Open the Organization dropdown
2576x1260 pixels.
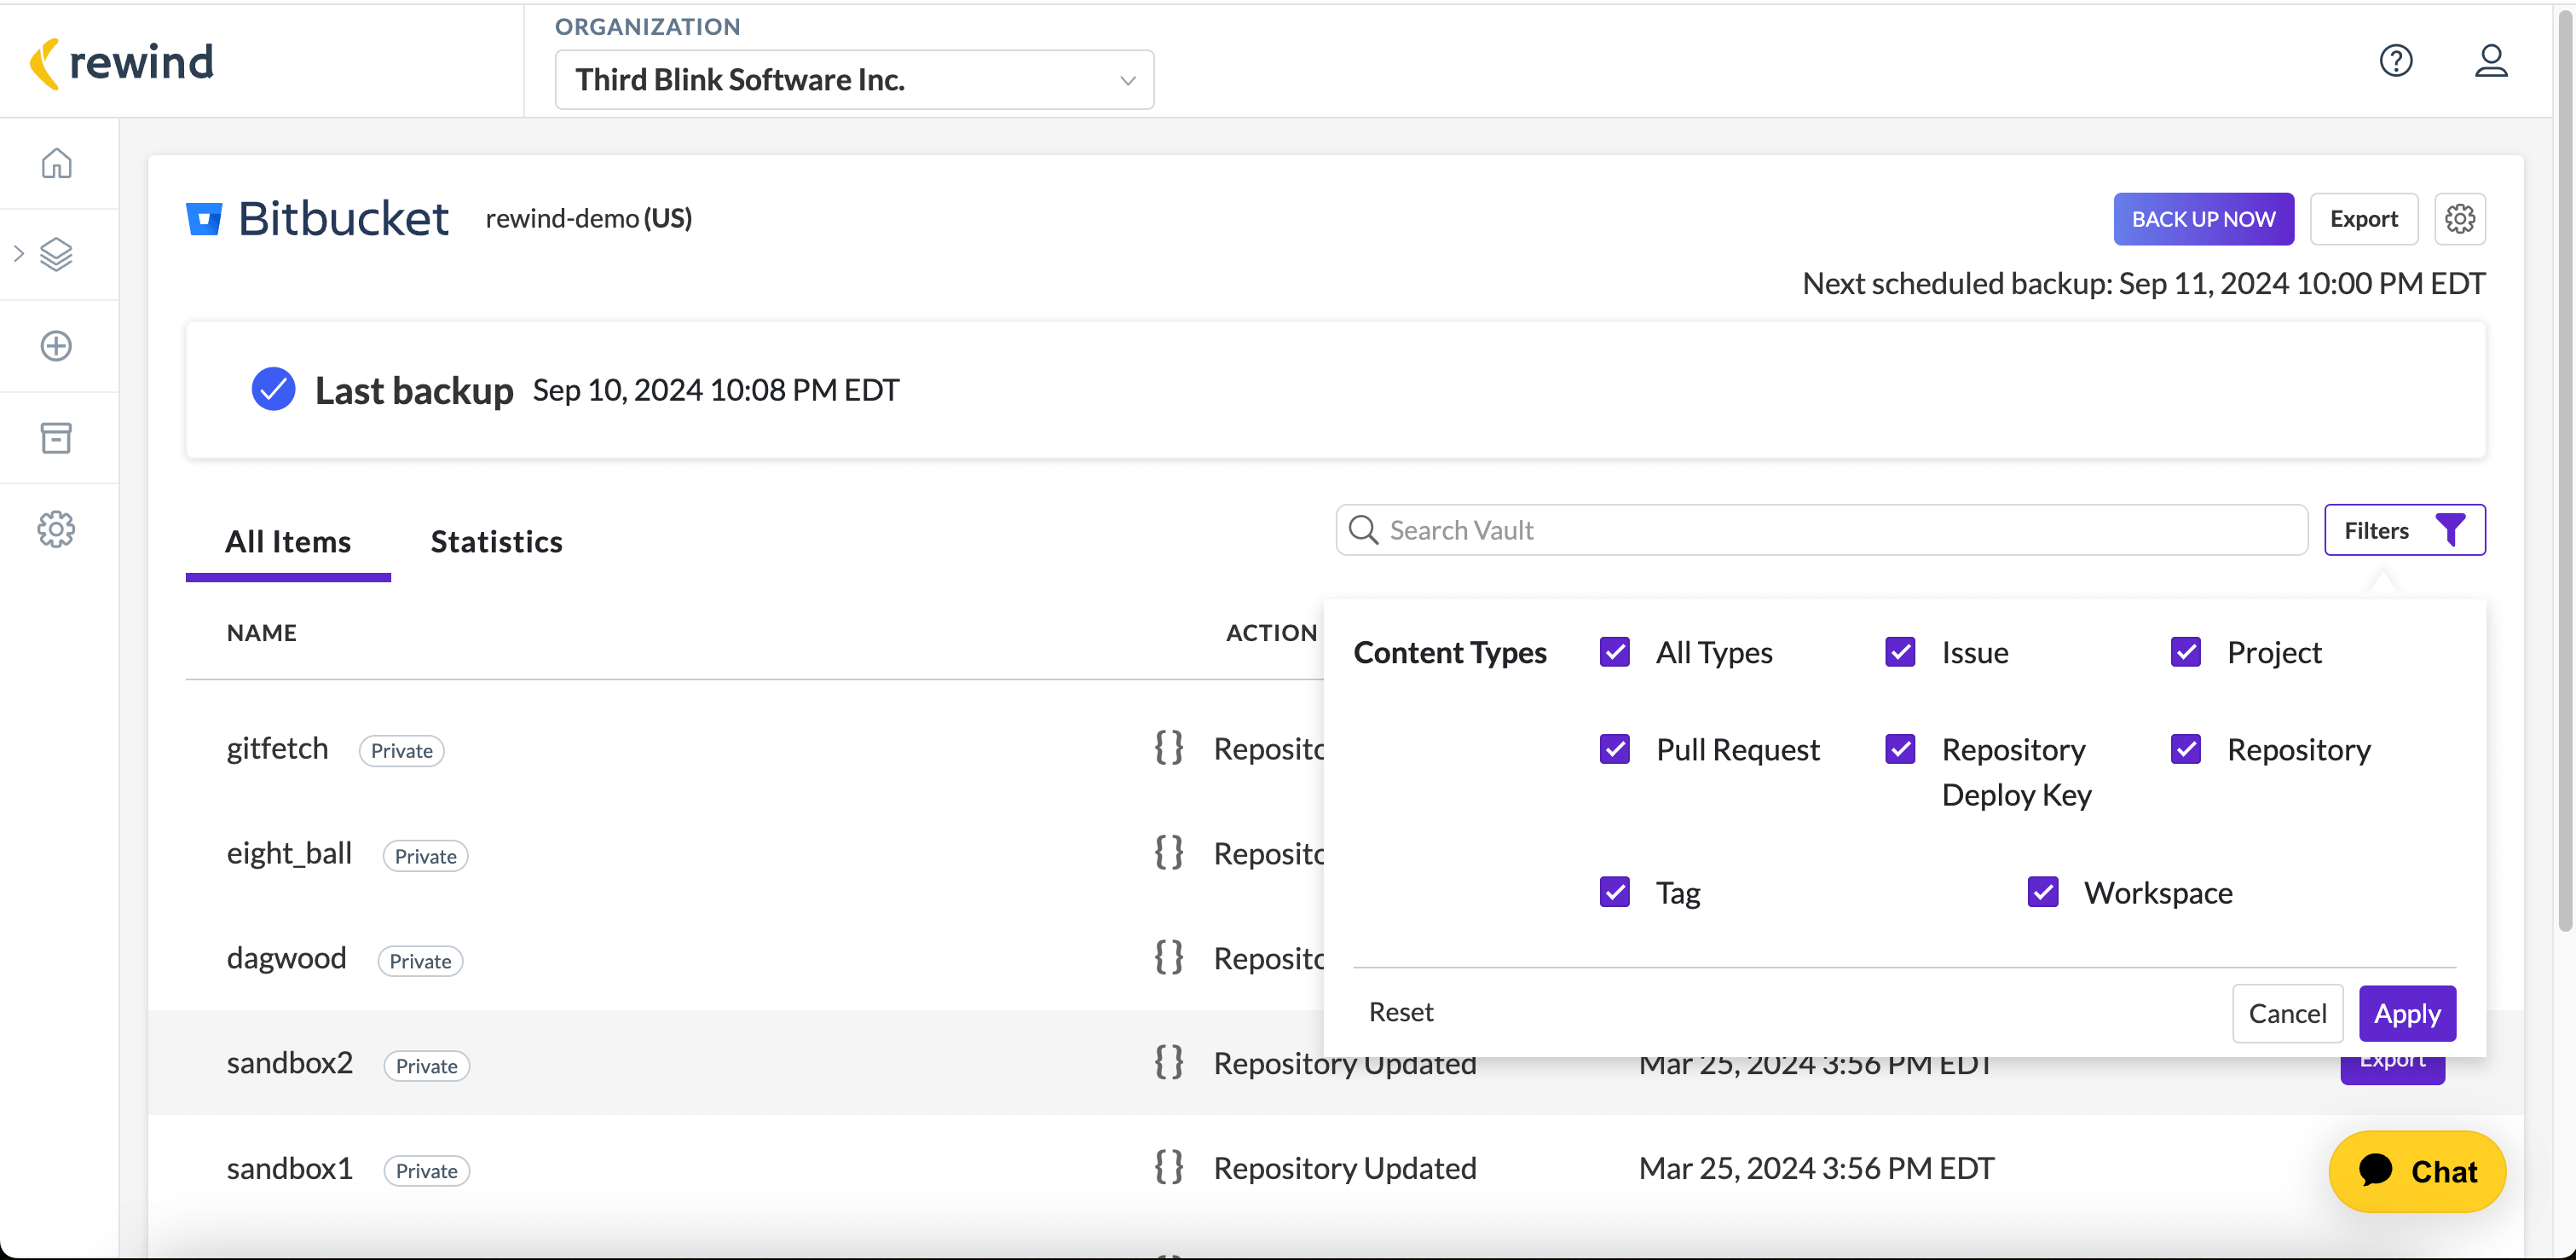pyautogui.click(x=854, y=80)
